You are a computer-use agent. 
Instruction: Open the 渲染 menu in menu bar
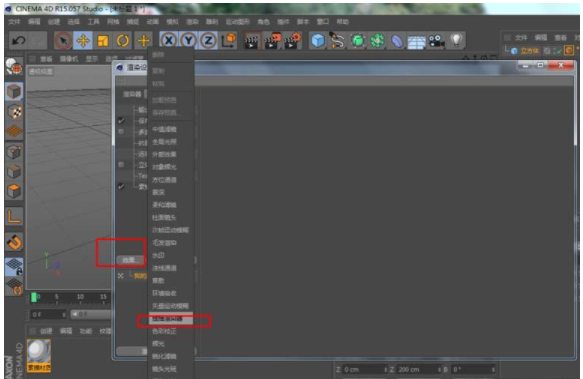192,22
